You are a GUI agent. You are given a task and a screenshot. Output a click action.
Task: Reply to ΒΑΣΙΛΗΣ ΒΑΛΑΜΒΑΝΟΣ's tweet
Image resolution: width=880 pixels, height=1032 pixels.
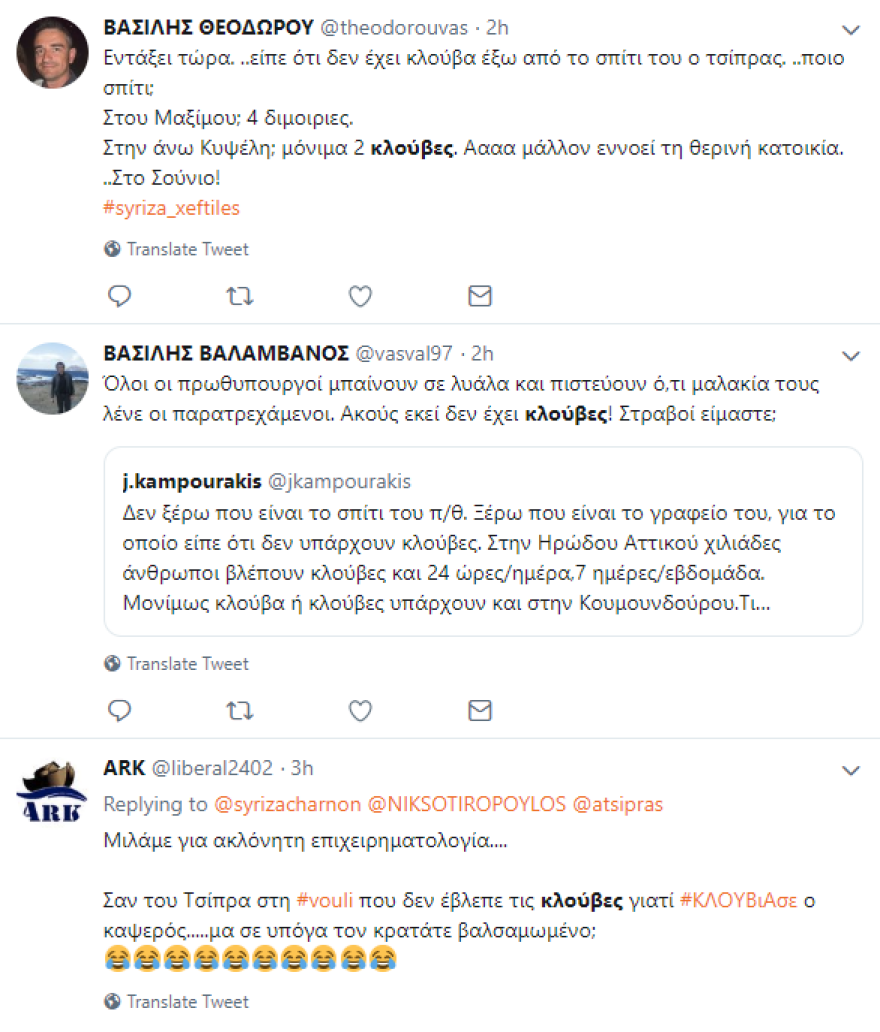[119, 711]
